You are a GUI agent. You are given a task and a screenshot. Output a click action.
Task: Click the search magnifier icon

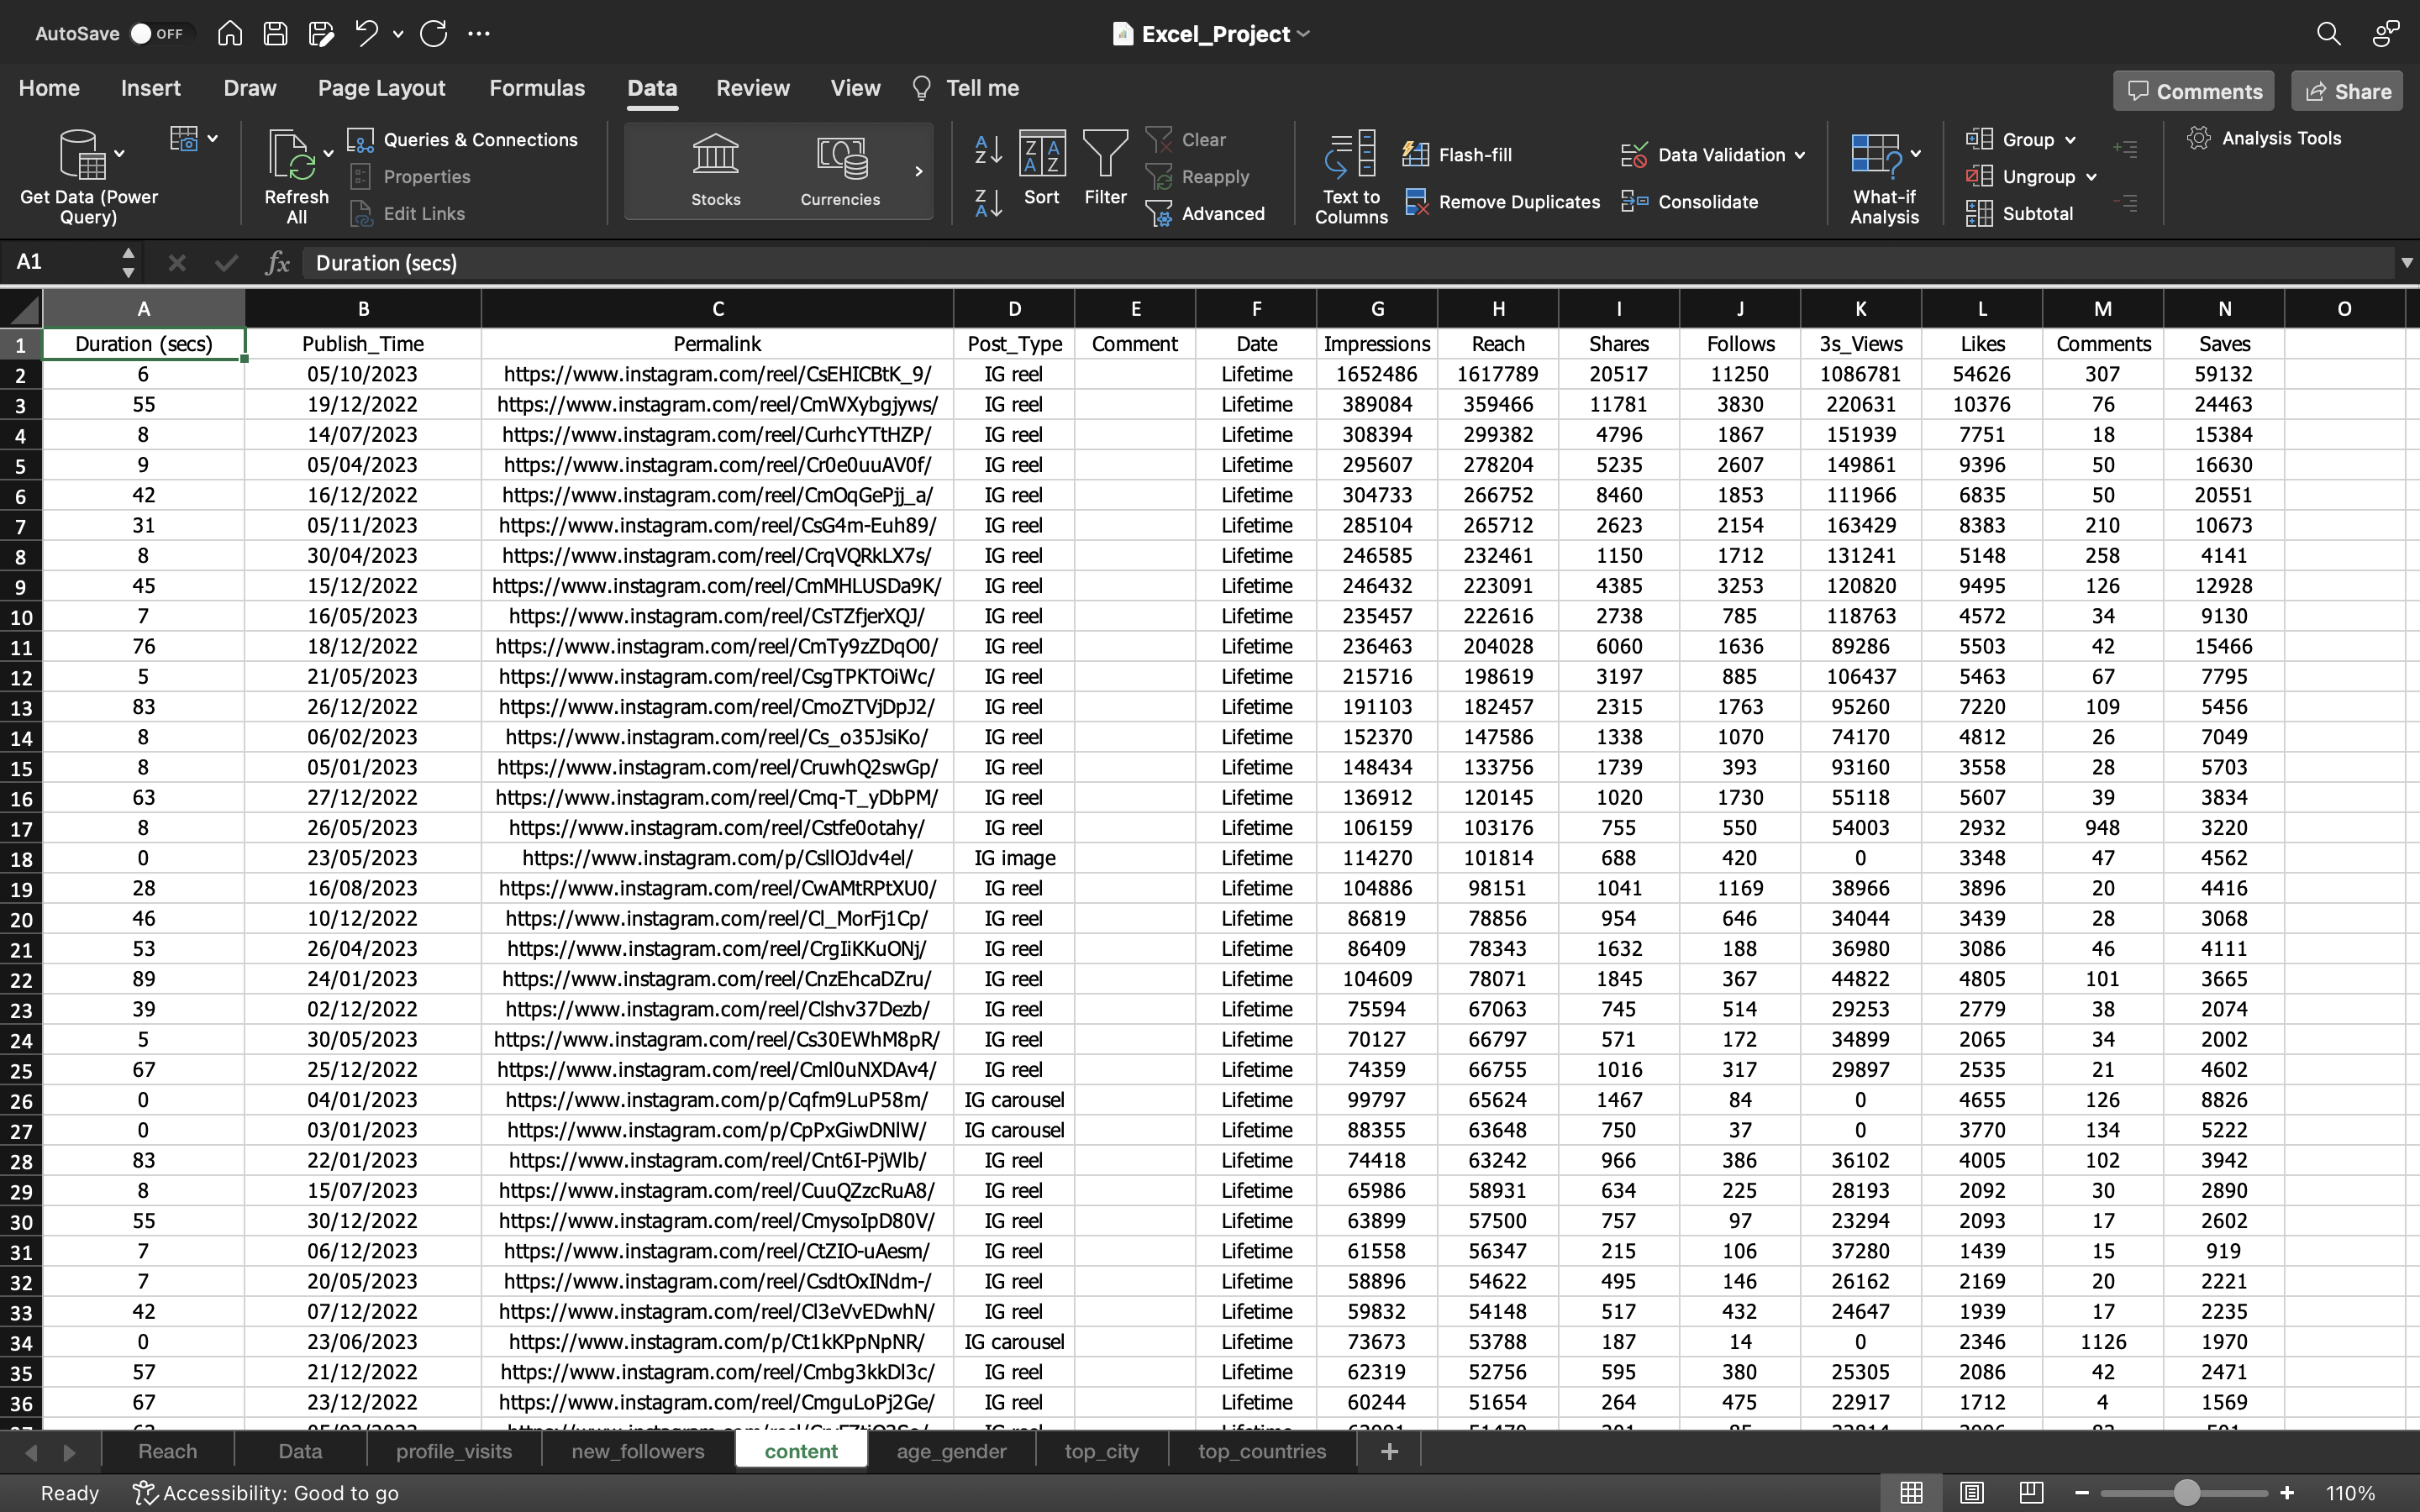coord(2328,34)
